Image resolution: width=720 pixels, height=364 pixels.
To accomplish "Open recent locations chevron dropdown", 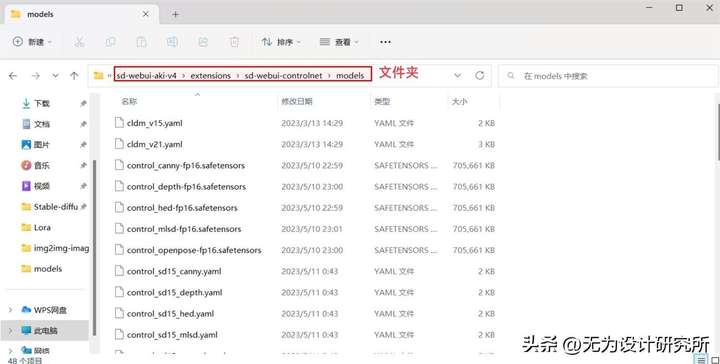I will click(x=55, y=76).
